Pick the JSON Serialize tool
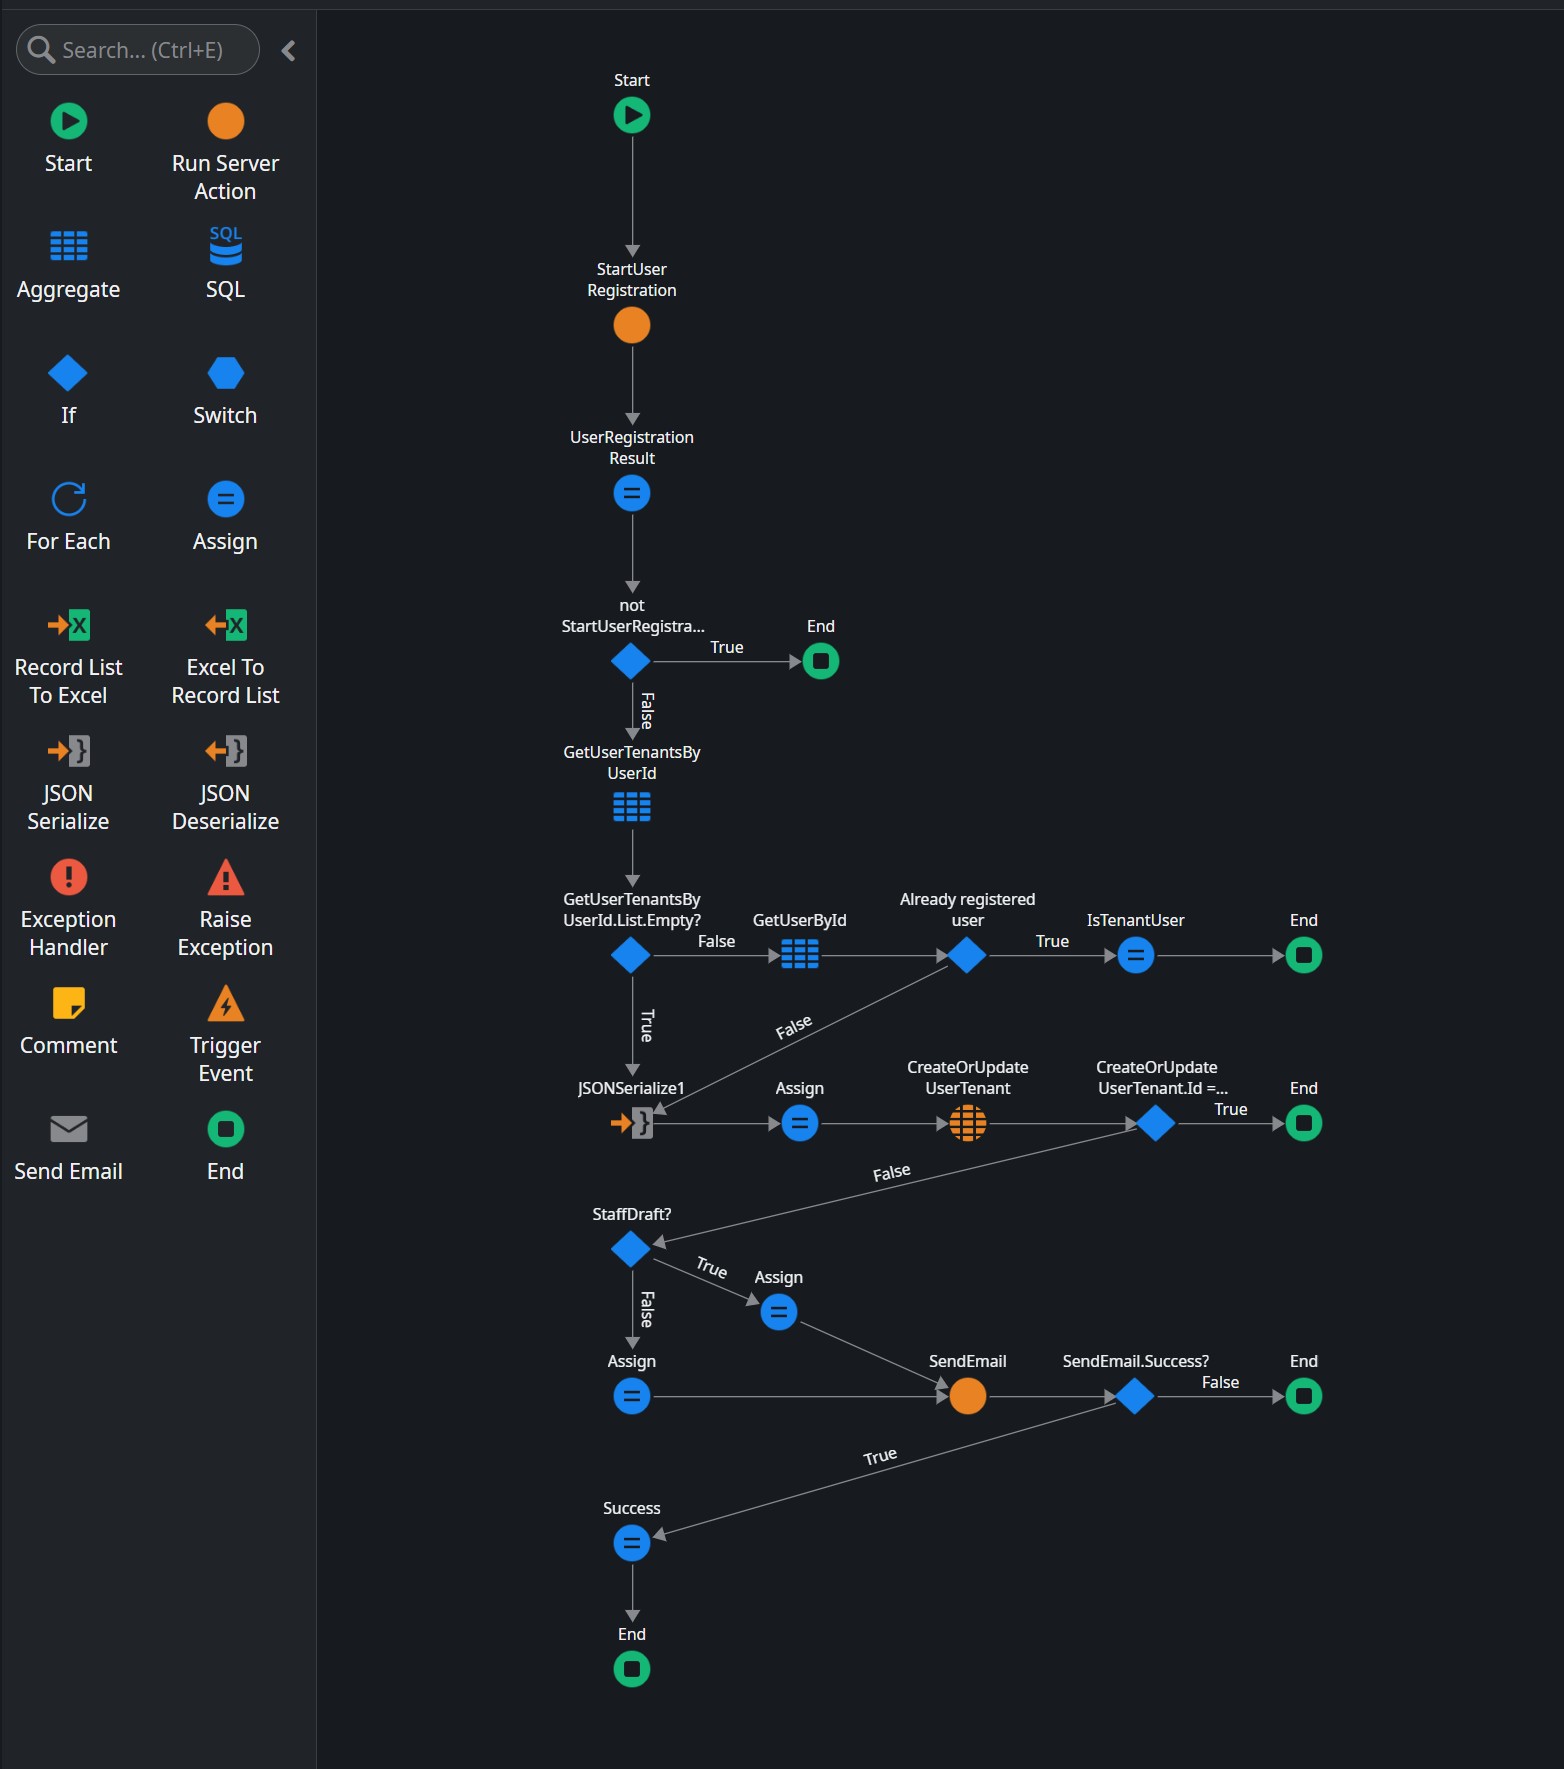1564x1769 pixels. [68, 783]
